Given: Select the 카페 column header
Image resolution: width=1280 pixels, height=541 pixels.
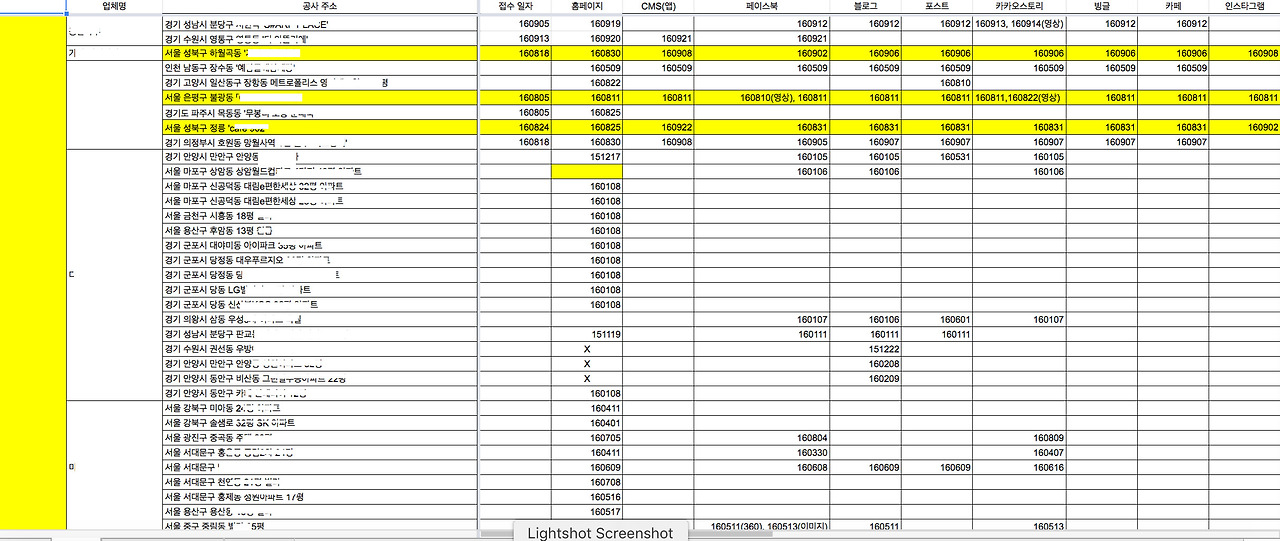Looking at the screenshot, I should pos(1173,6).
